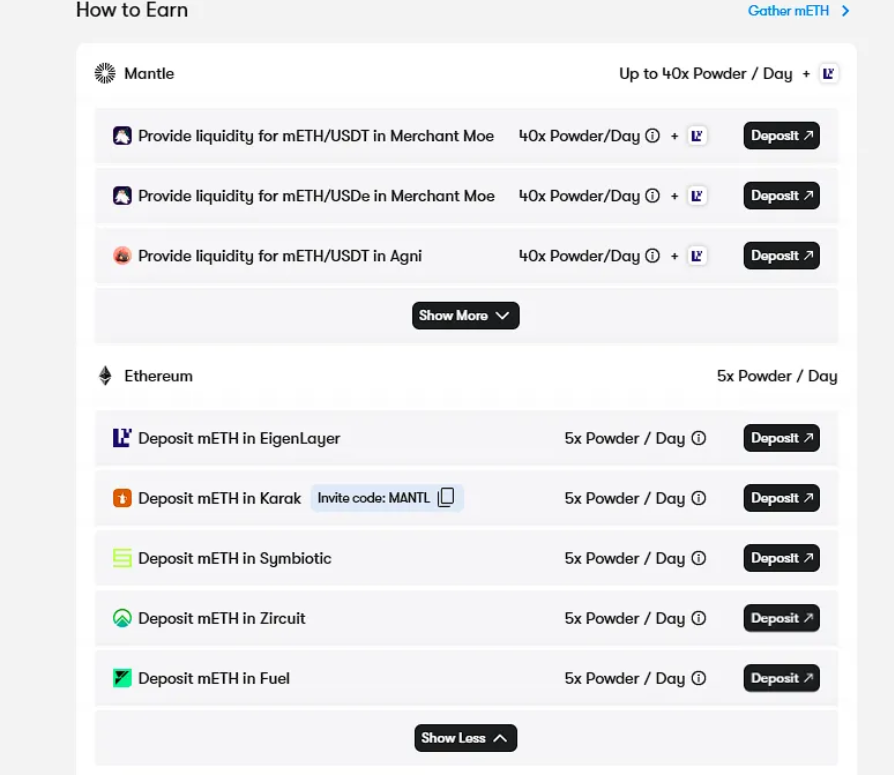
Task: Select the Deposit mETH in Zircuit row
Action: pyautogui.click(x=222, y=618)
